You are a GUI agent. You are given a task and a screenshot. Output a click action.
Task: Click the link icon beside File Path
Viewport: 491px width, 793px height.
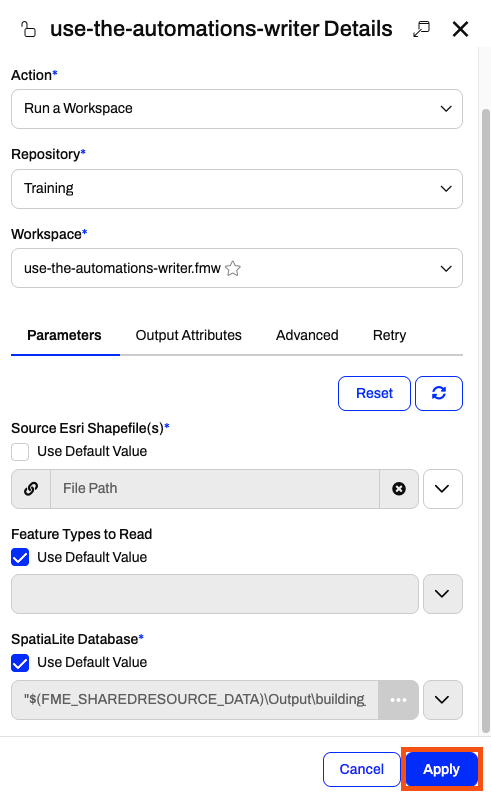click(x=31, y=489)
